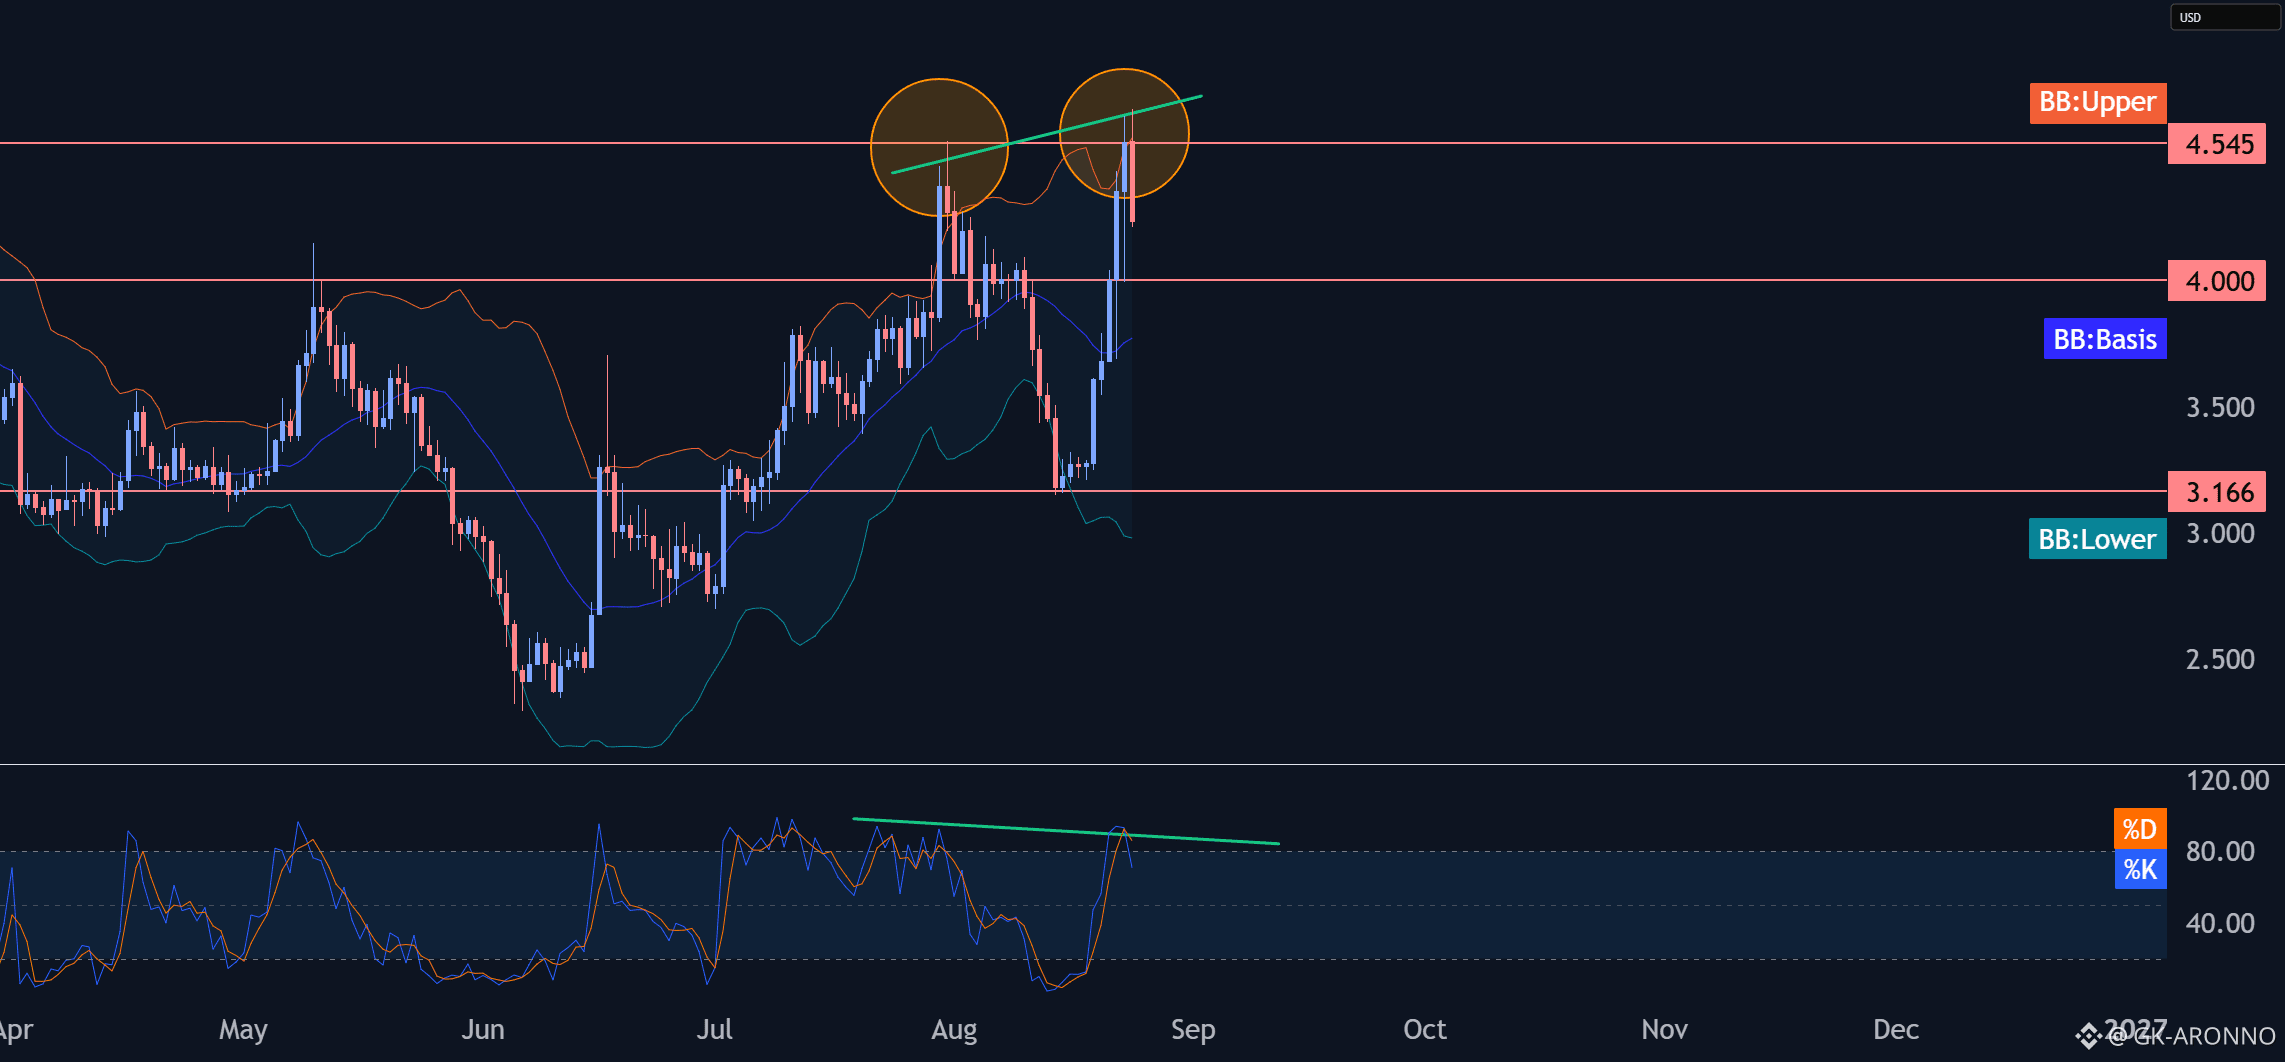The image size is (2285, 1062).
Task: Select the BB:Basis indicator label
Action: 2104,339
